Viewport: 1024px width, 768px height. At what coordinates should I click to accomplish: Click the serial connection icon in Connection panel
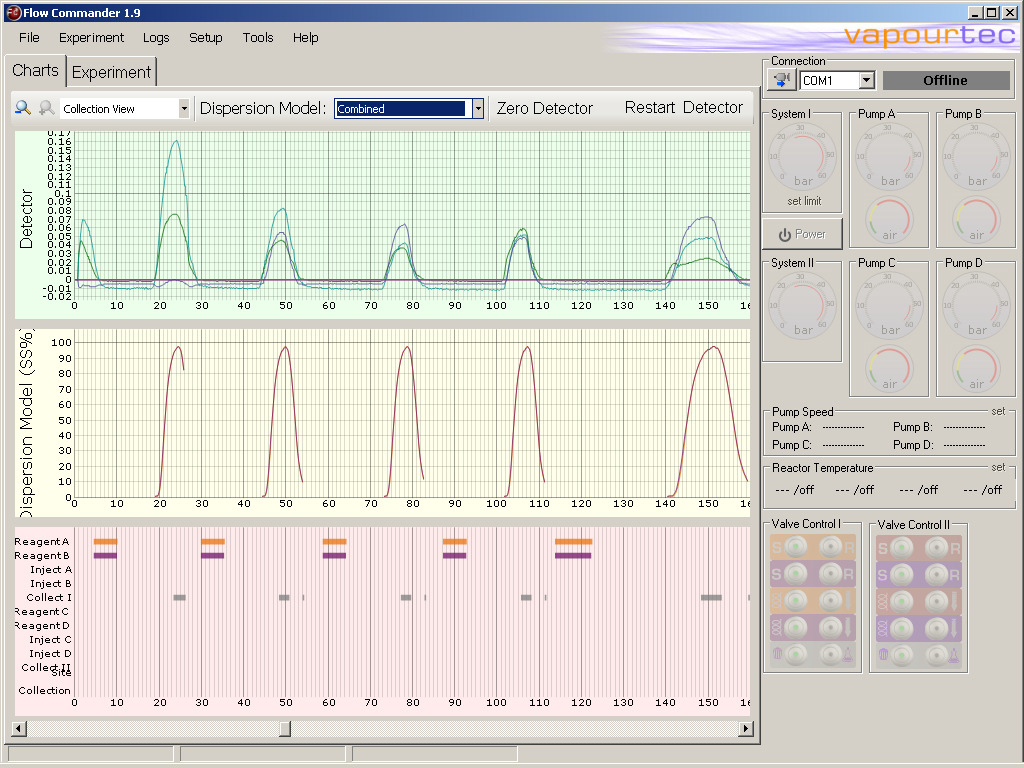click(781, 80)
